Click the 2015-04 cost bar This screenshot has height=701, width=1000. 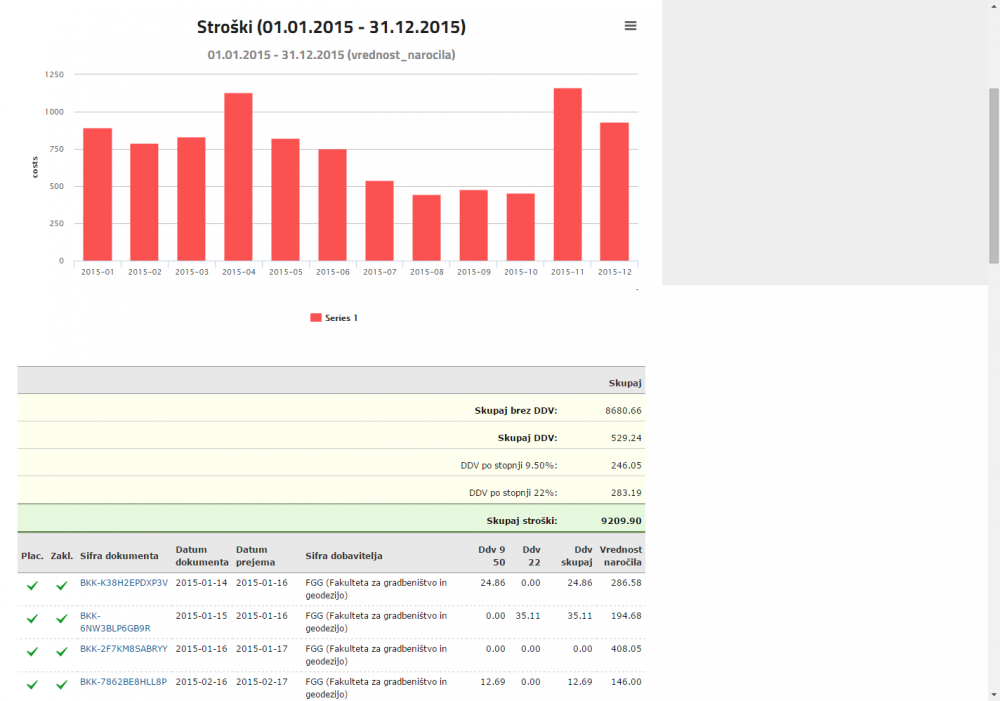[x=238, y=176]
